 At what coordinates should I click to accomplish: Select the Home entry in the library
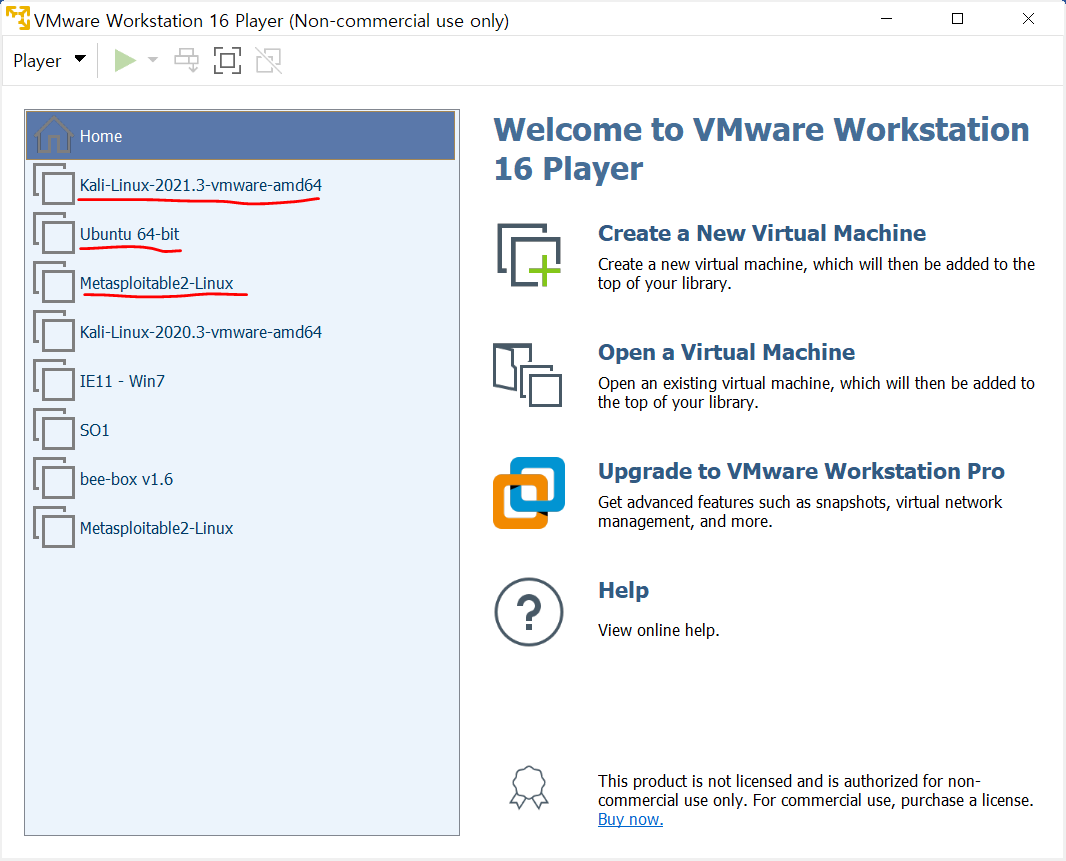[x=240, y=135]
